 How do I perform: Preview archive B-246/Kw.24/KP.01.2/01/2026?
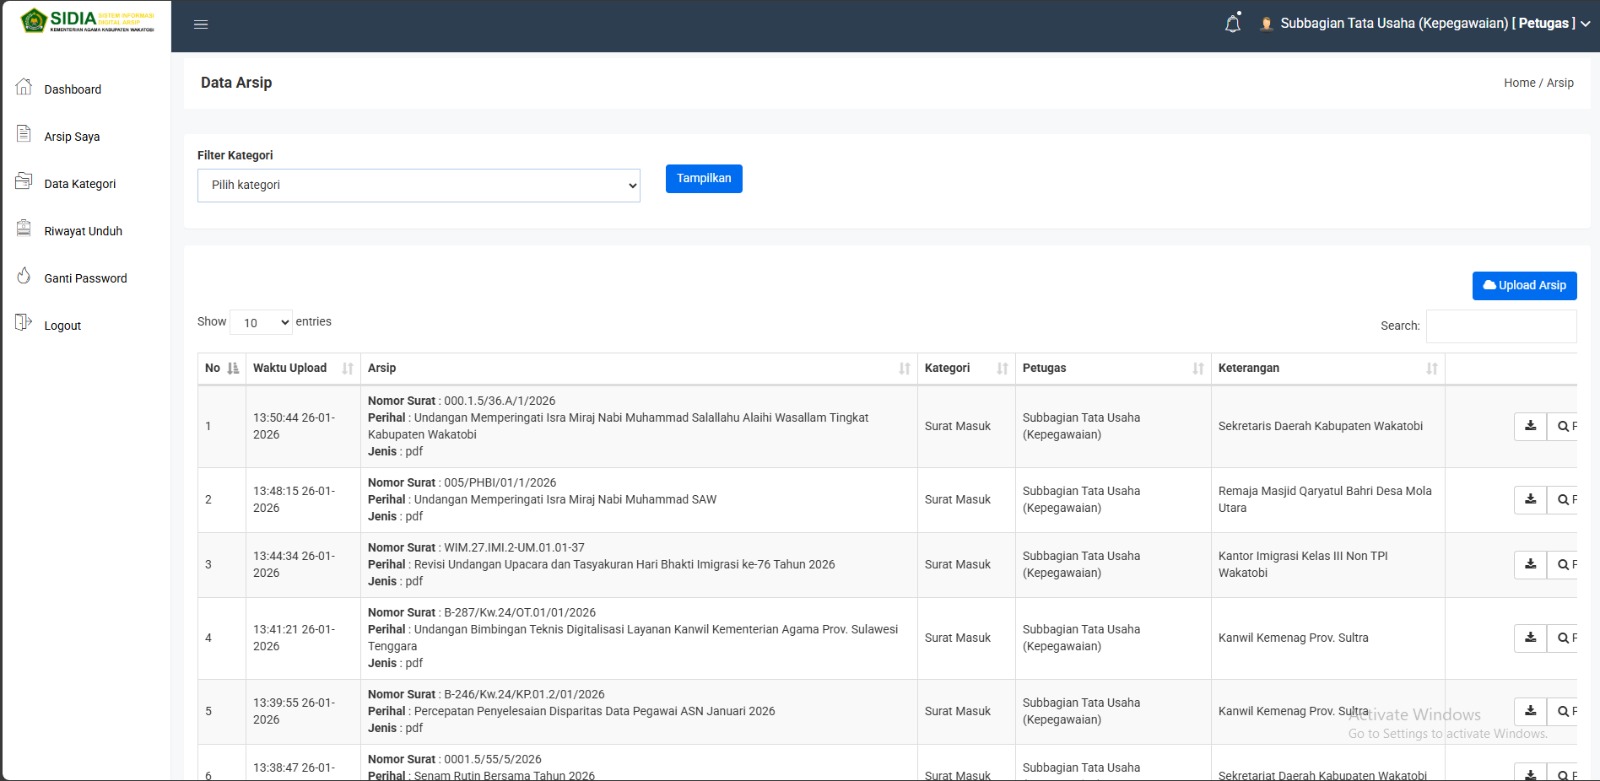coord(1564,712)
